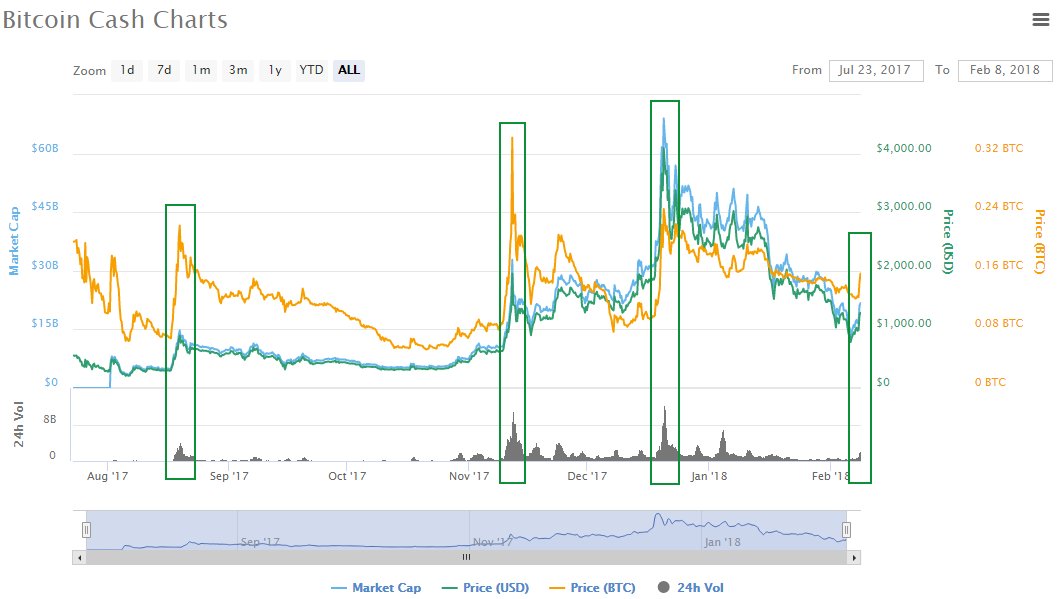Click the Nov '17 x-axis label
Image resolution: width=1057 pixels, height=599 pixels.
(x=469, y=476)
